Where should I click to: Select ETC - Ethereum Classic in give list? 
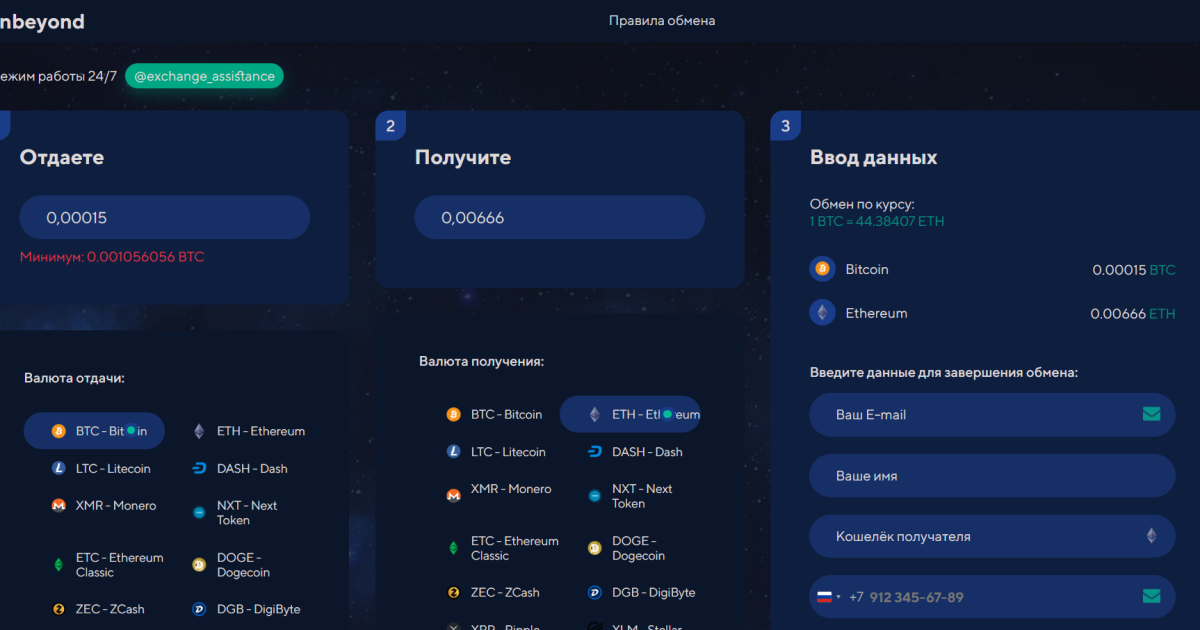[x=107, y=565]
